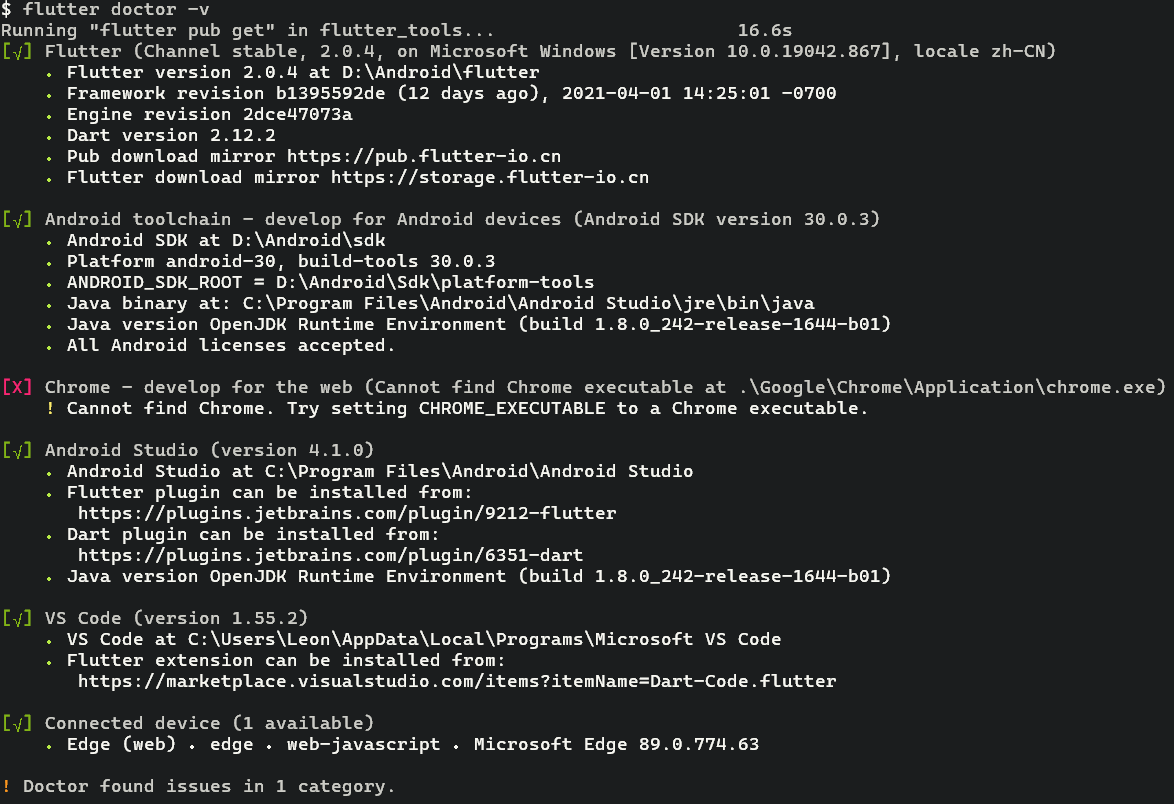Open the 6351-dart JetBrains plugin link
Viewport: 1174px width, 804px height.
(x=330, y=555)
